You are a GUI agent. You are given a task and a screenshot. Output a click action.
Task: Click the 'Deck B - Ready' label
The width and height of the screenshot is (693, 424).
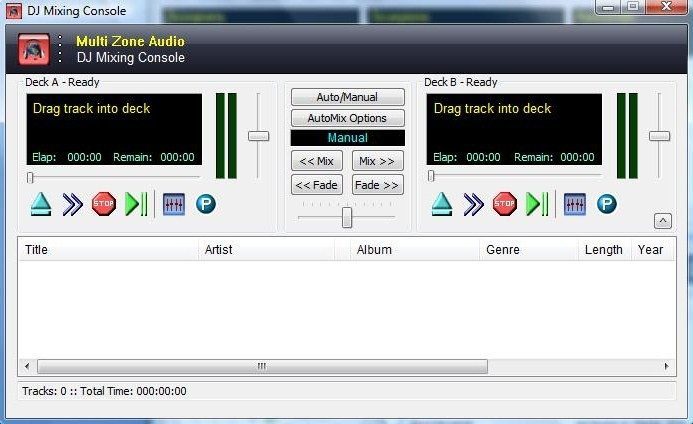(x=461, y=82)
